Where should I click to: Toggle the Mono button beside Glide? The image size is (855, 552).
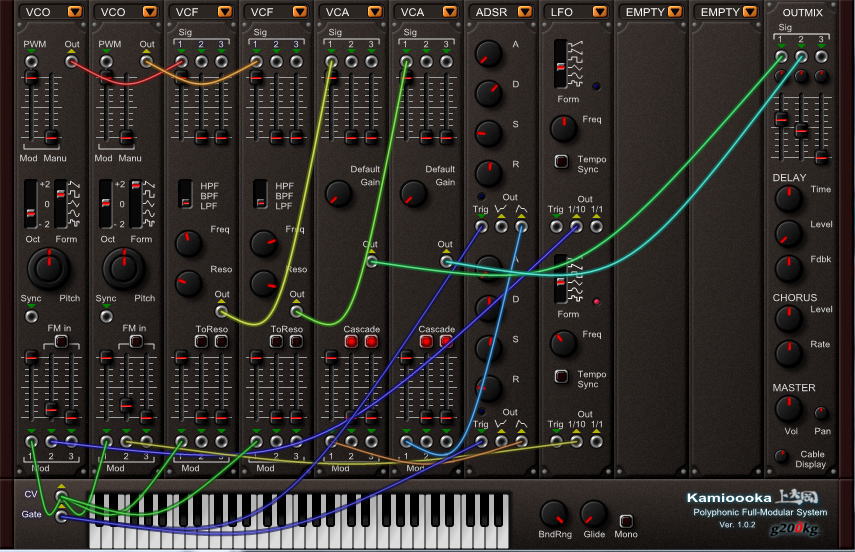pyautogui.click(x=626, y=521)
